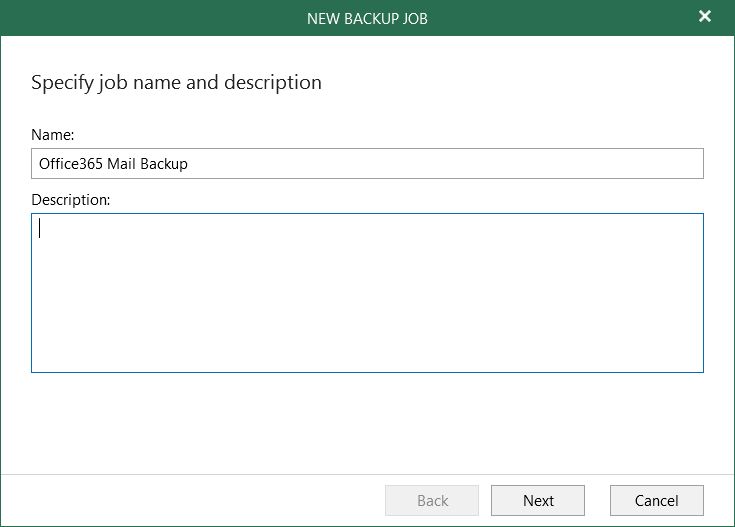
Task: Close the New Backup Job dialog
Action: [x=705, y=17]
